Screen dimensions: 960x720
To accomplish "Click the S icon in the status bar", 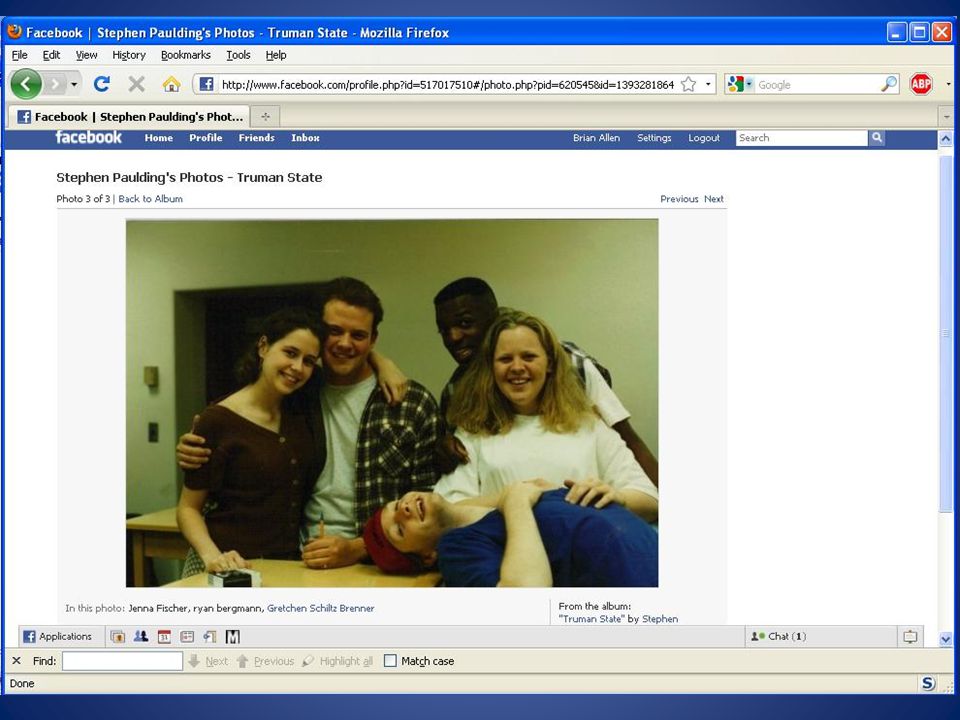I will click(928, 683).
